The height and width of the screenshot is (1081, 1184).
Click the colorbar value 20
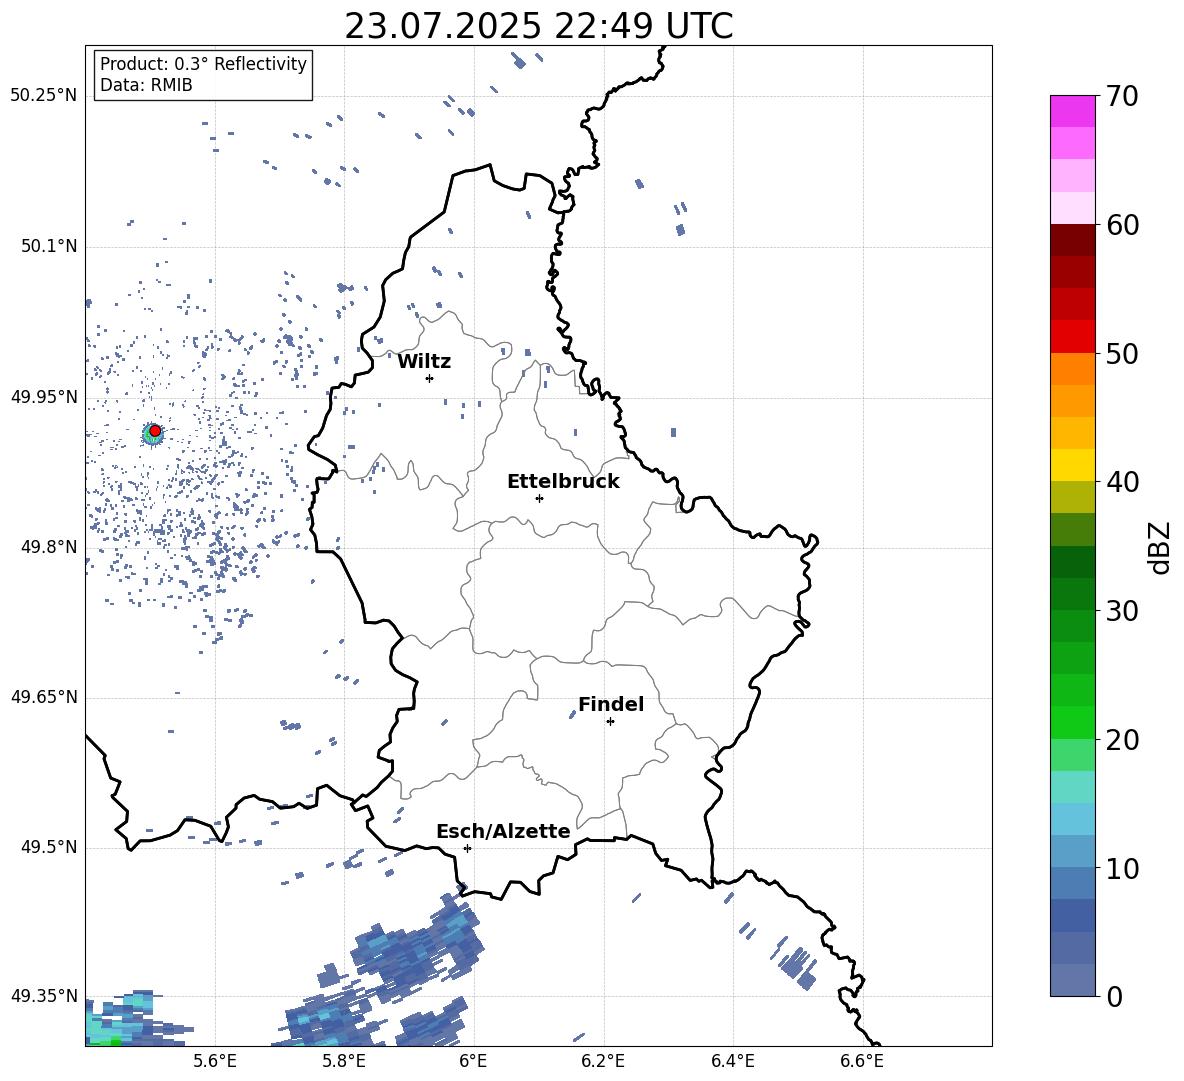tap(1123, 739)
